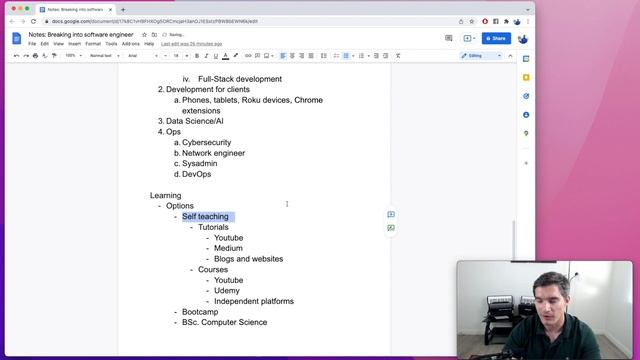The height and width of the screenshot is (360, 640).
Task: Click the document title to rename it
Action: tap(81, 35)
